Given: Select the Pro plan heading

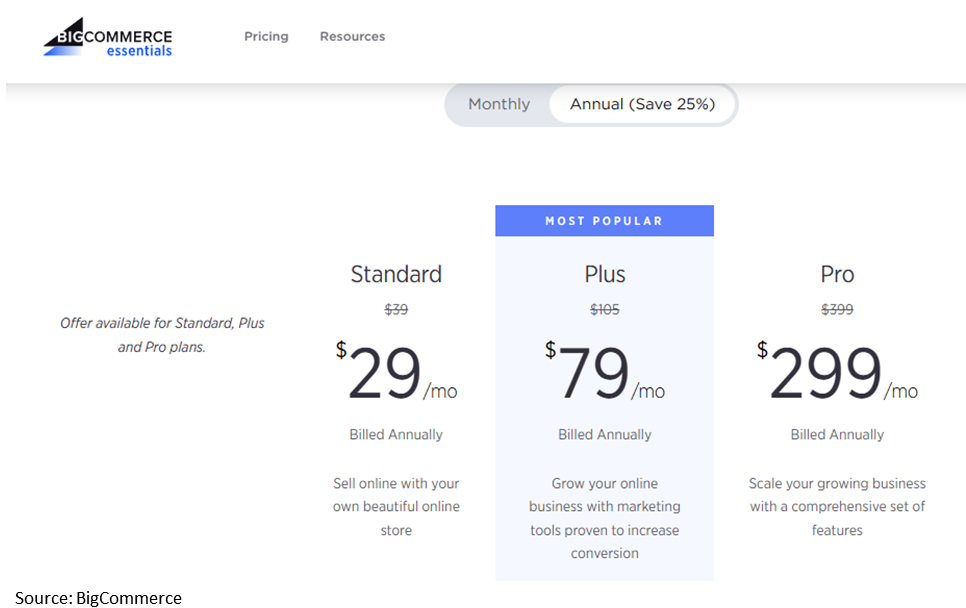Looking at the screenshot, I should click(837, 274).
